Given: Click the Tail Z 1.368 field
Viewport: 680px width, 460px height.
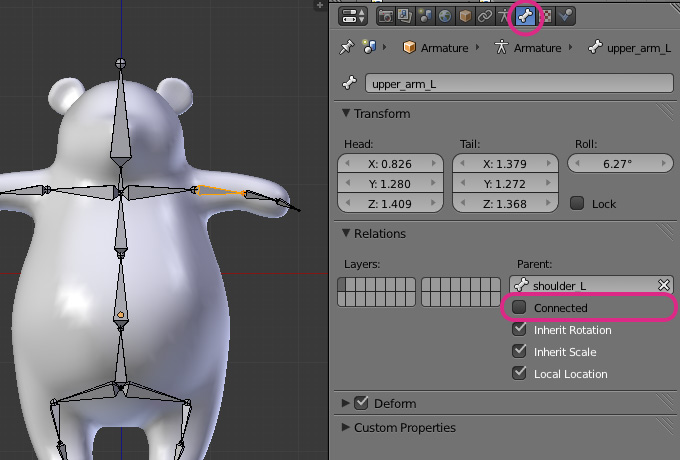Looking at the screenshot, I should [505, 203].
